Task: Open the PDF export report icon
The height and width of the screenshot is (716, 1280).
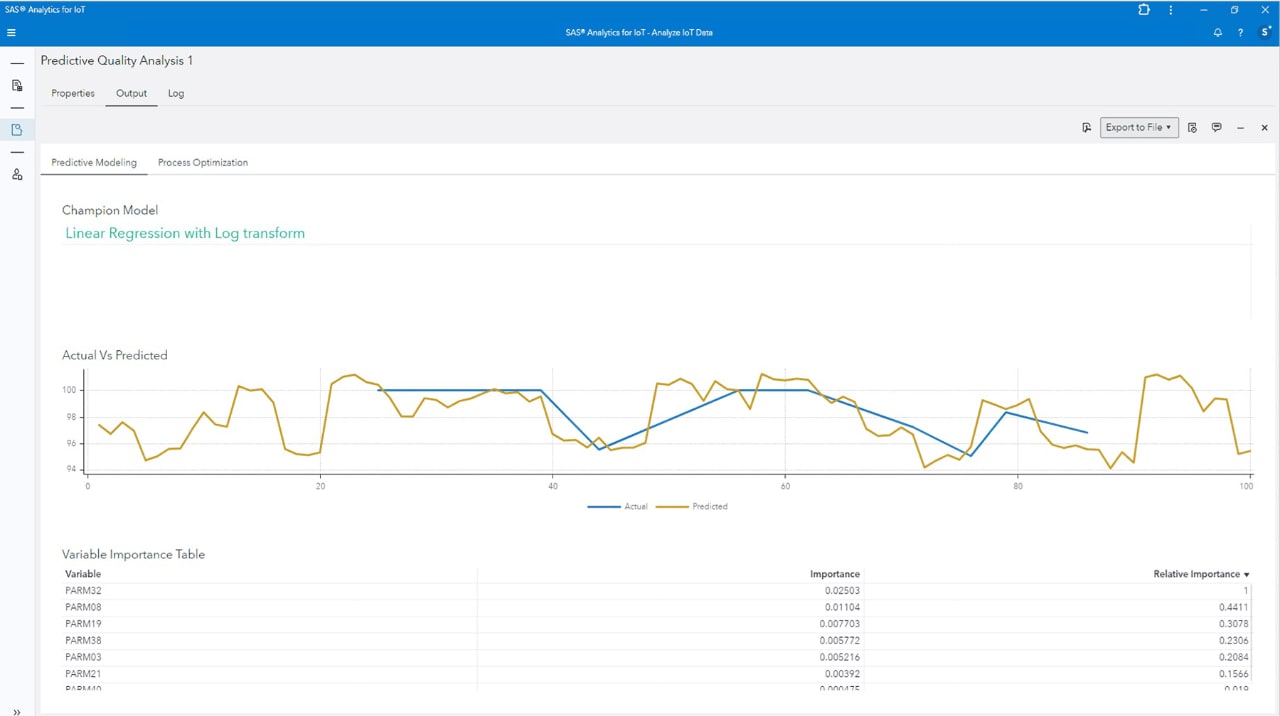Action: pyautogui.click(x=1087, y=127)
